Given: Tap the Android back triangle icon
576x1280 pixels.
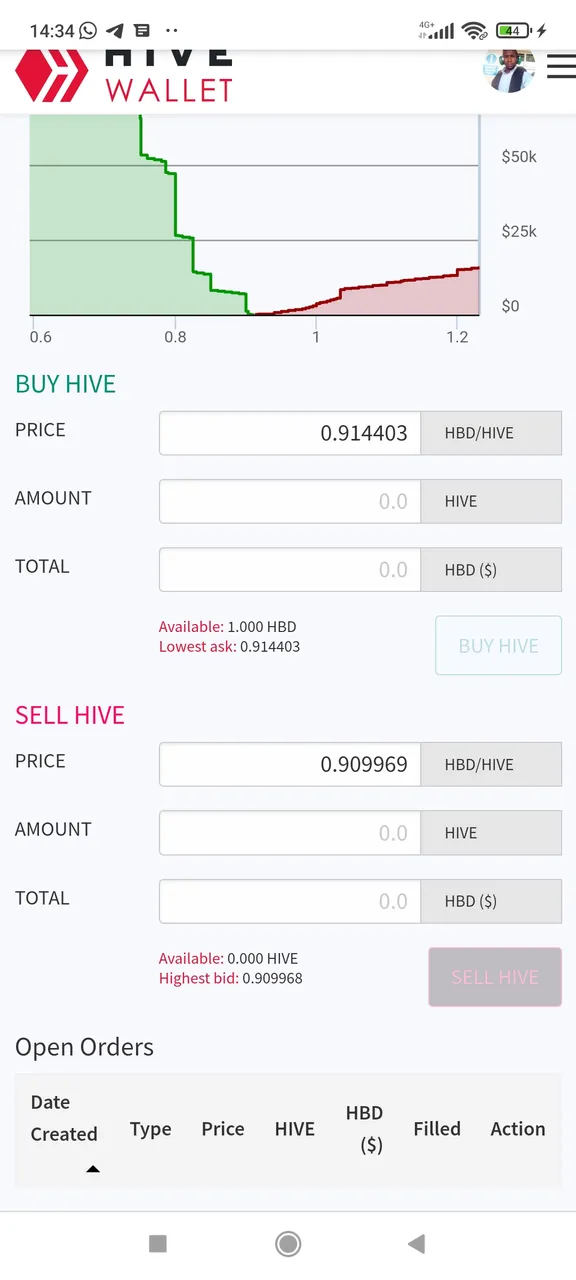Looking at the screenshot, I should pyautogui.click(x=417, y=1243).
